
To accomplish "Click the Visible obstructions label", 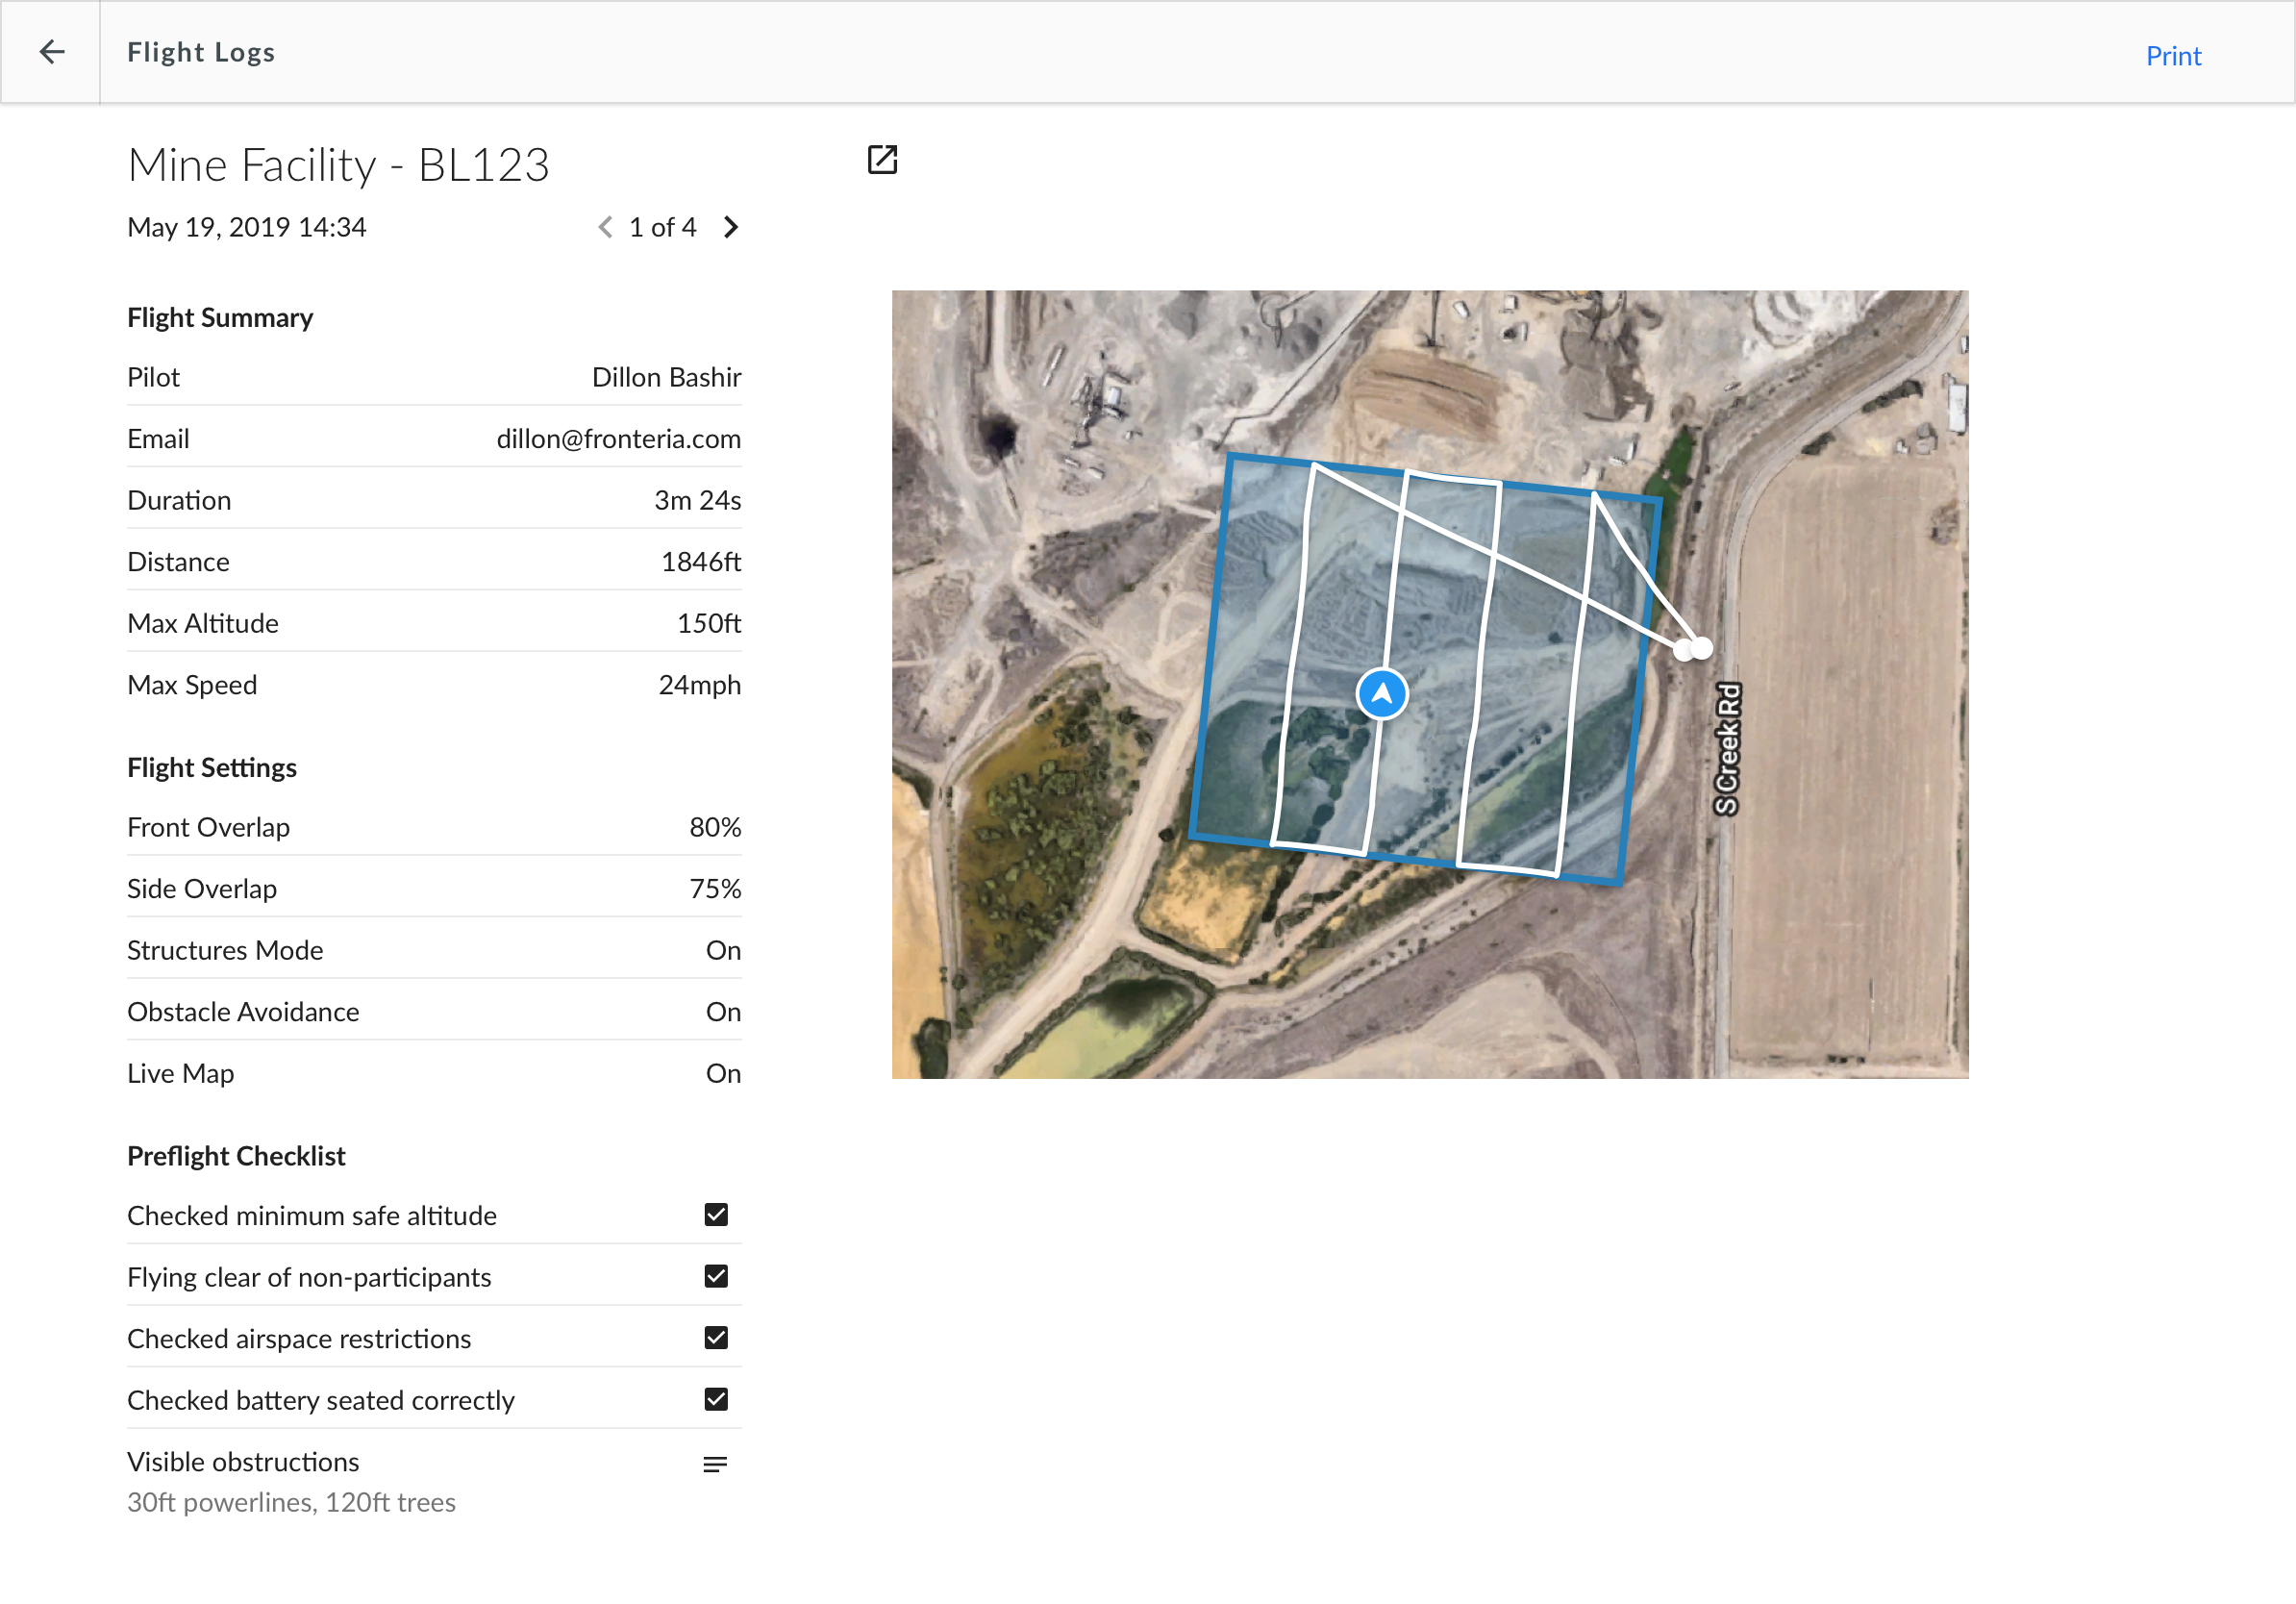I will tap(243, 1462).
